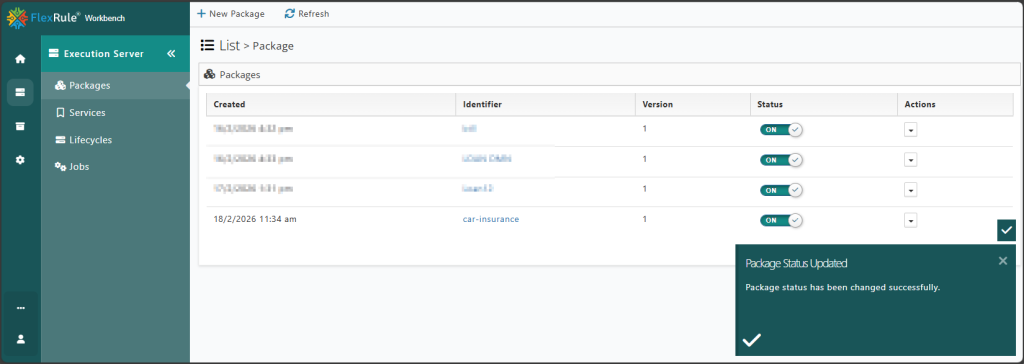Open the actions dropdown in third package row
The height and width of the screenshot is (364, 1024).
(911, 190)
